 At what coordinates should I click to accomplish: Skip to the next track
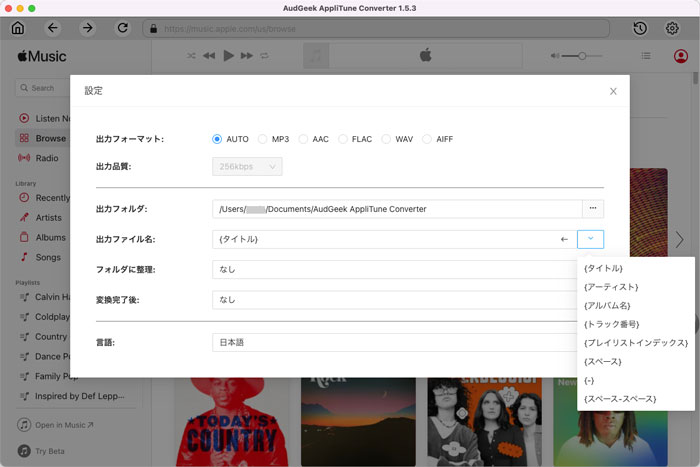tap(246, 56)
